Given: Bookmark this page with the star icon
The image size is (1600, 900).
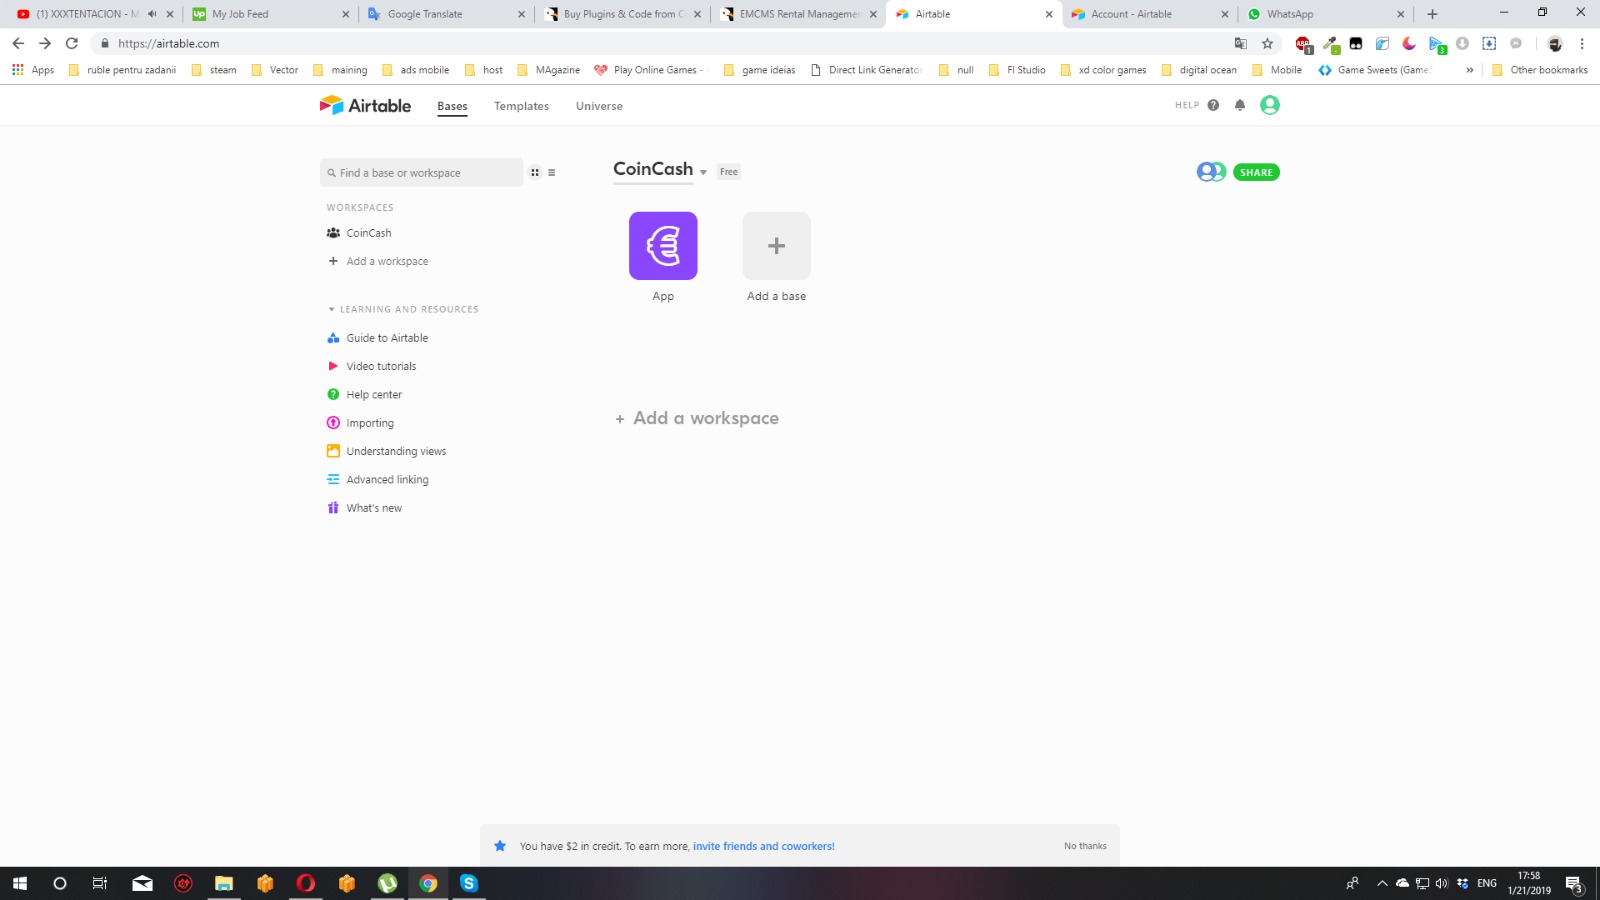Looking at the screenshot, I should pyautogui.click(x=1267, y=44).
